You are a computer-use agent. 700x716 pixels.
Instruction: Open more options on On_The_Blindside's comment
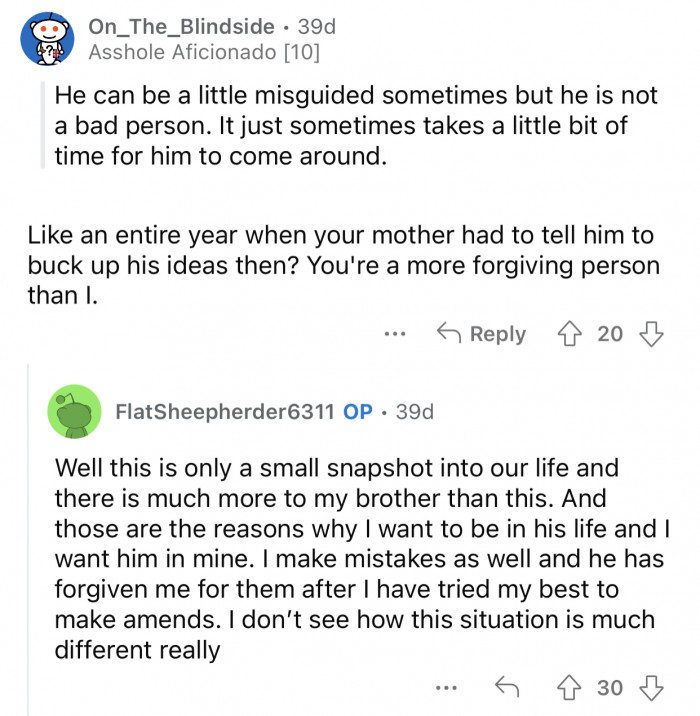[x=396, y=334]
